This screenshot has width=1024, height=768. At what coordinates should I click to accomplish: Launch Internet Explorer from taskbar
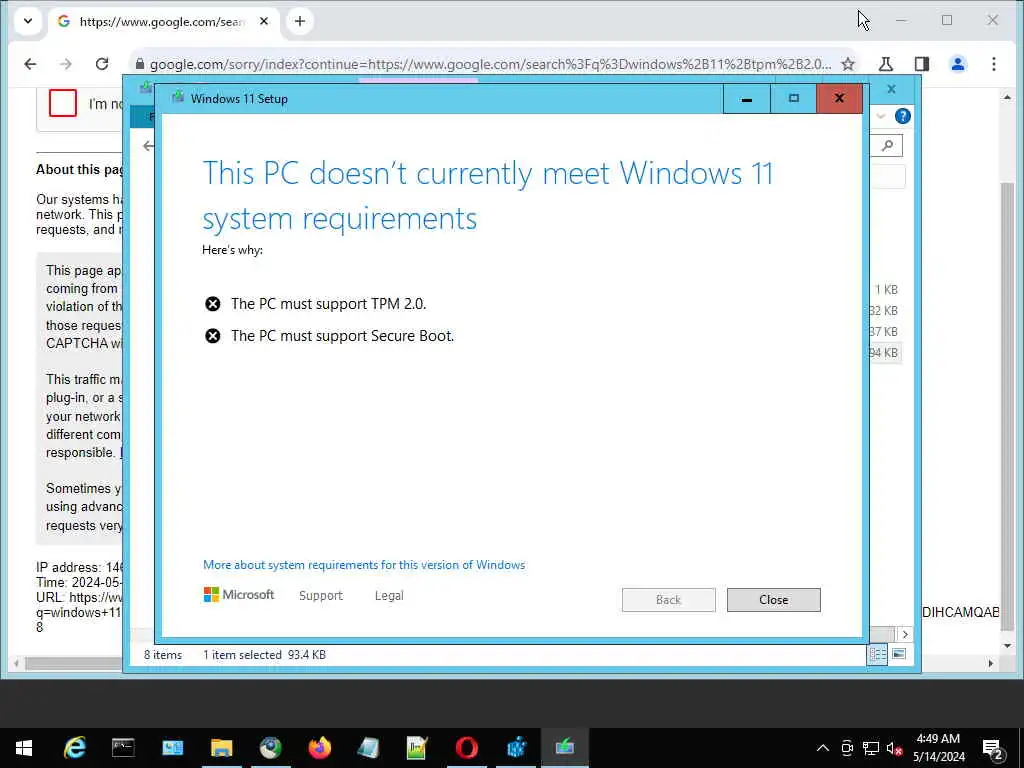(74, 748)
